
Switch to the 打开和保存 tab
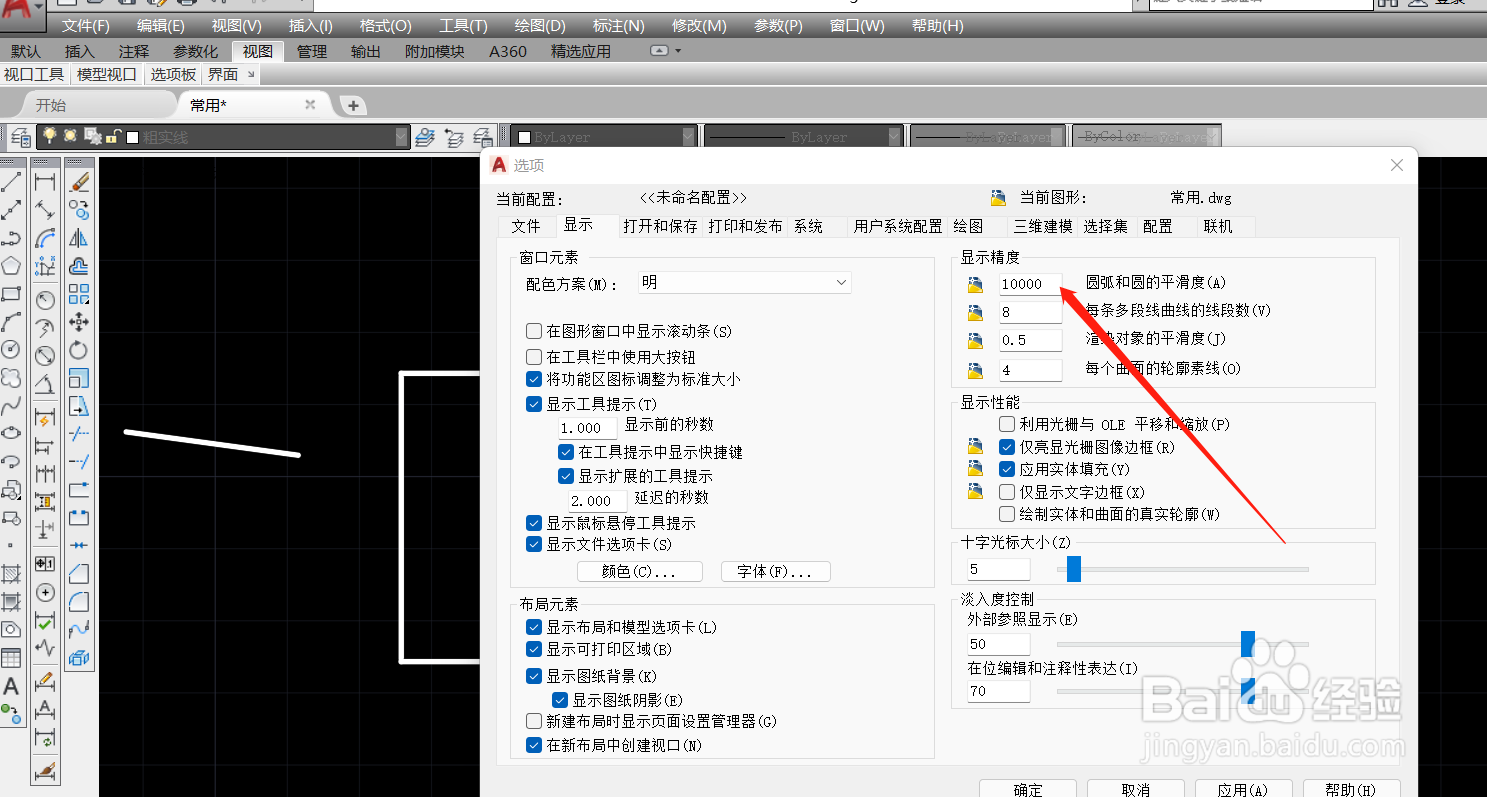660,226
